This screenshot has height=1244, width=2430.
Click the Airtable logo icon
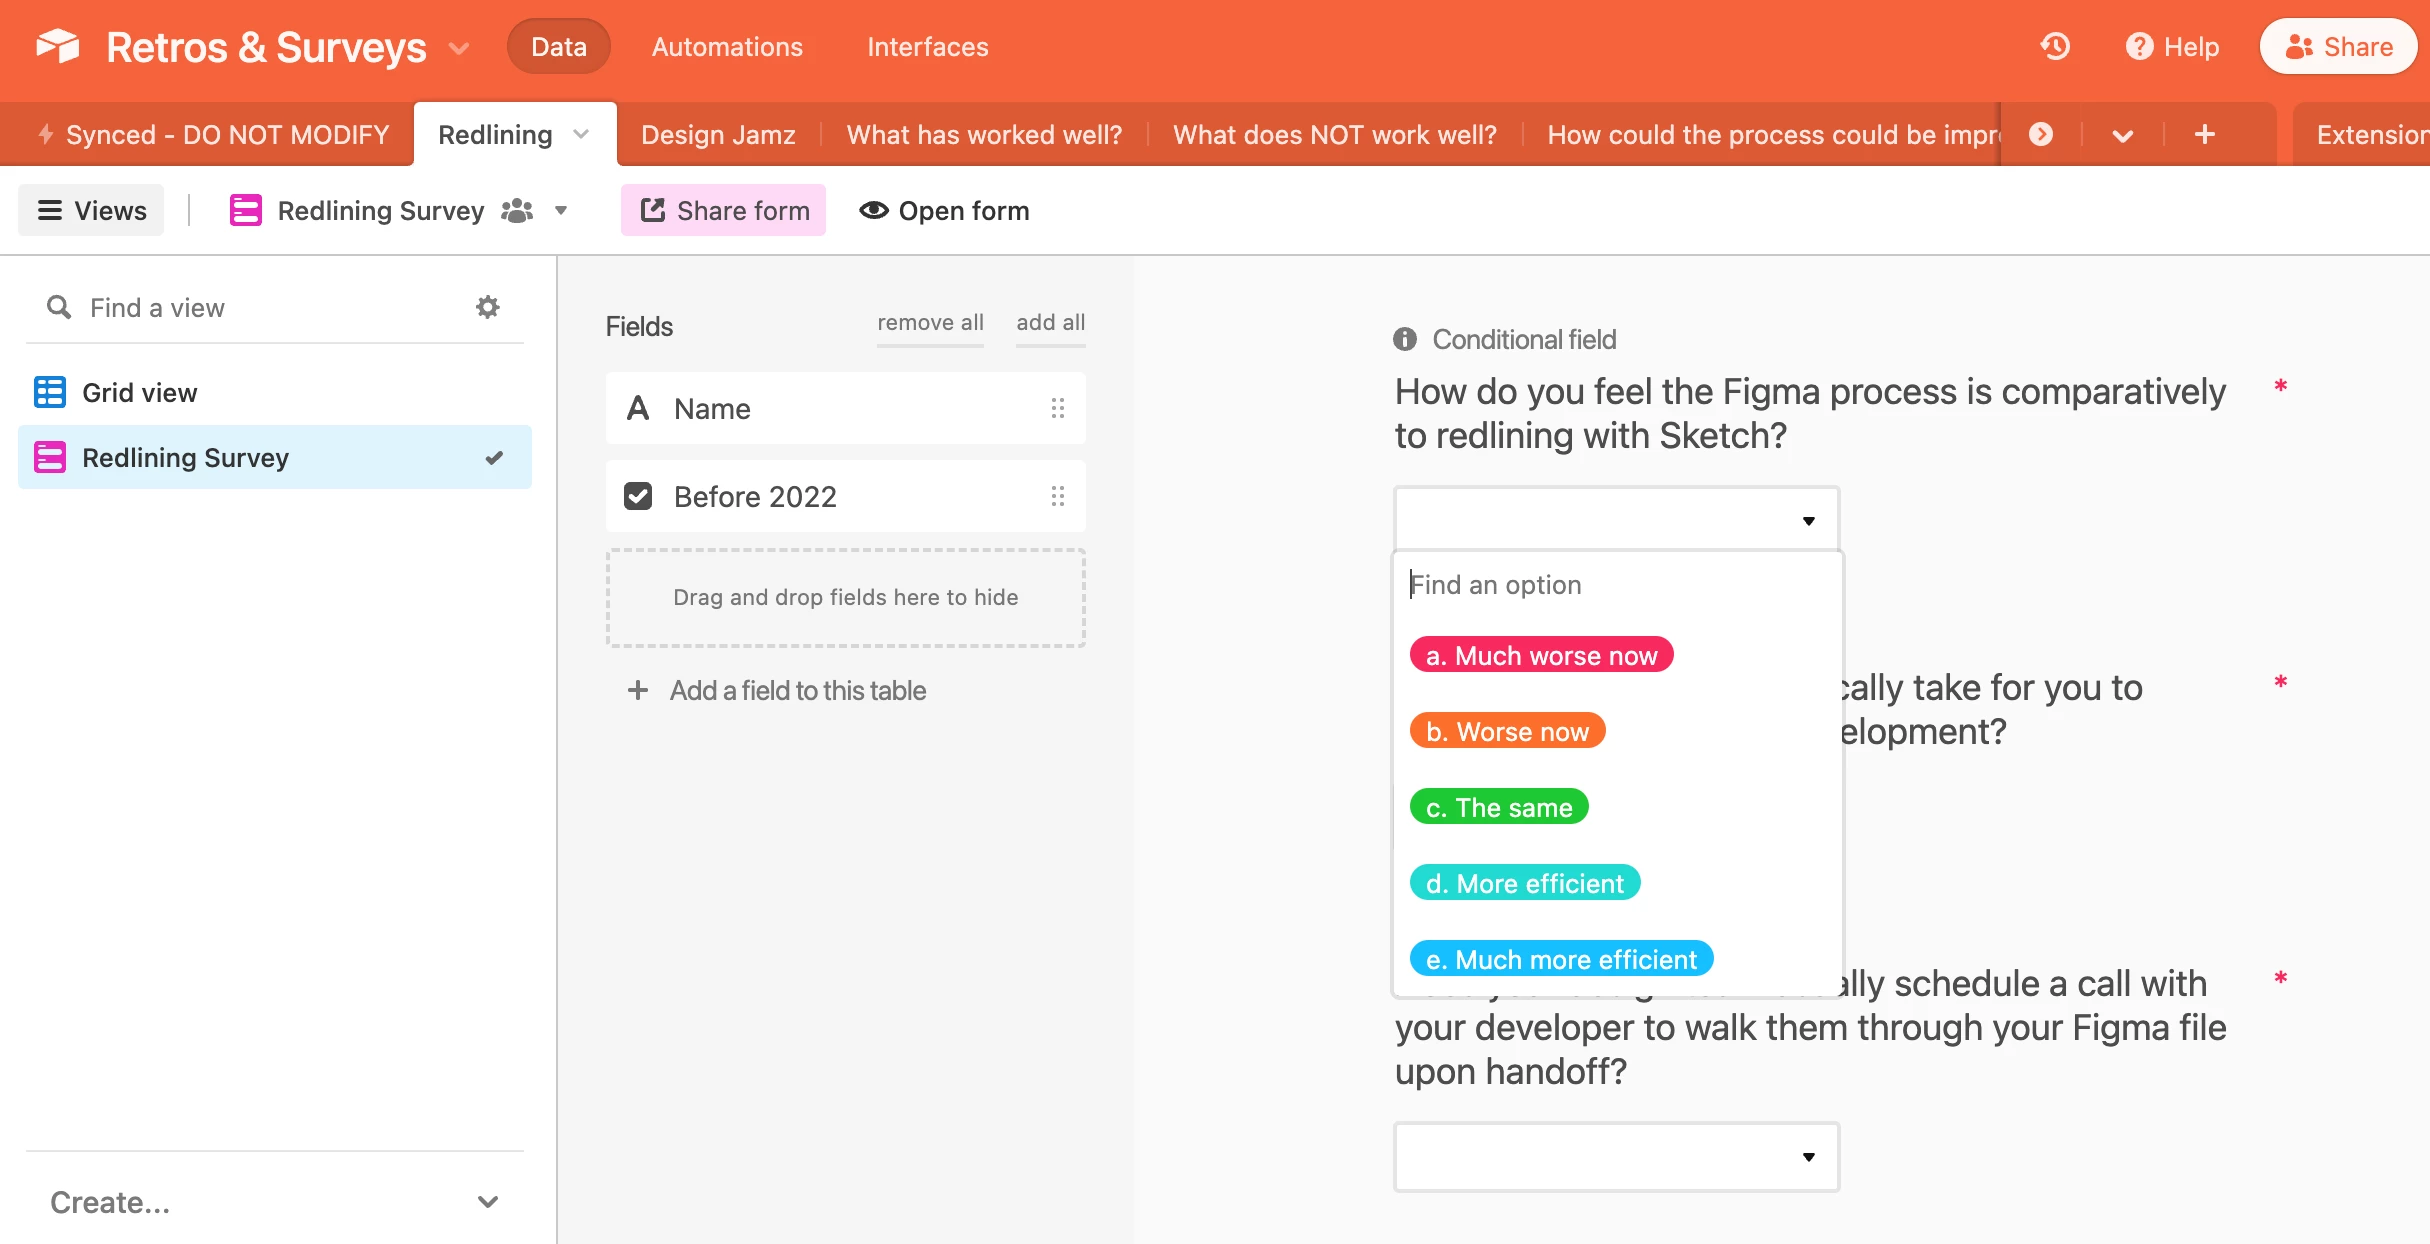[58, 47]
